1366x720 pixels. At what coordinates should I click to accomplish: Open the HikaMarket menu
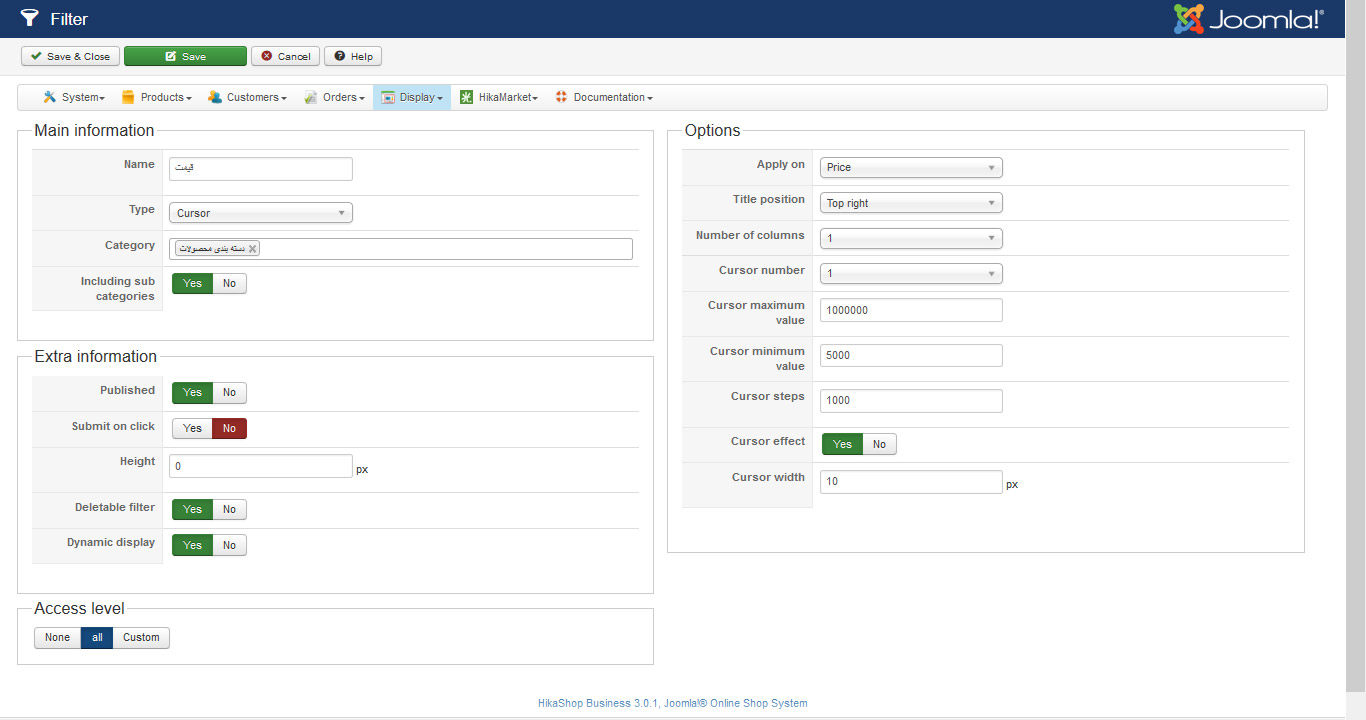tap(498, 97)
